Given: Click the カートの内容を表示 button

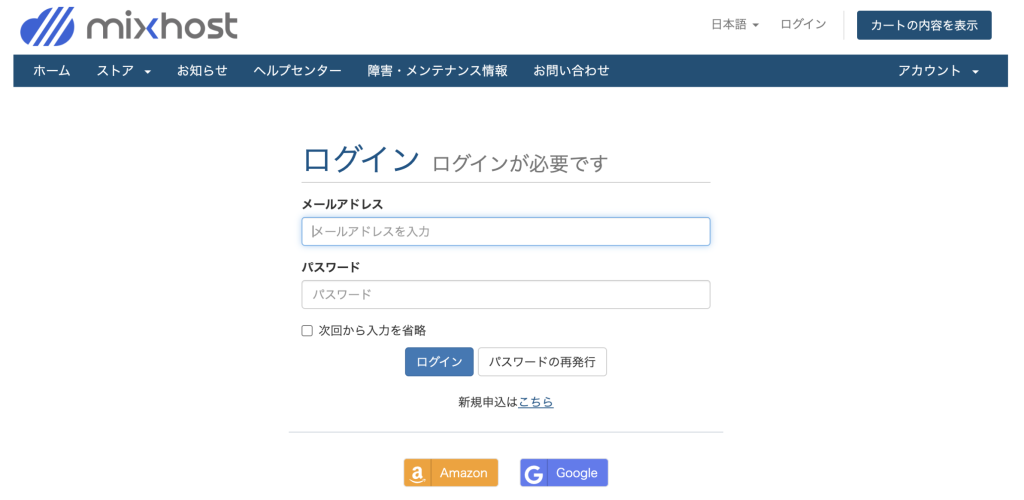Looking at the screenshot, I should (924, 25).
